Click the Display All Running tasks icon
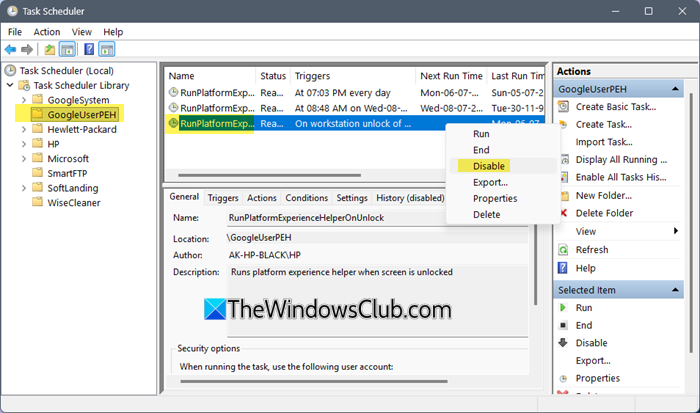The image size is (700, 413). [x=565, y=159]
